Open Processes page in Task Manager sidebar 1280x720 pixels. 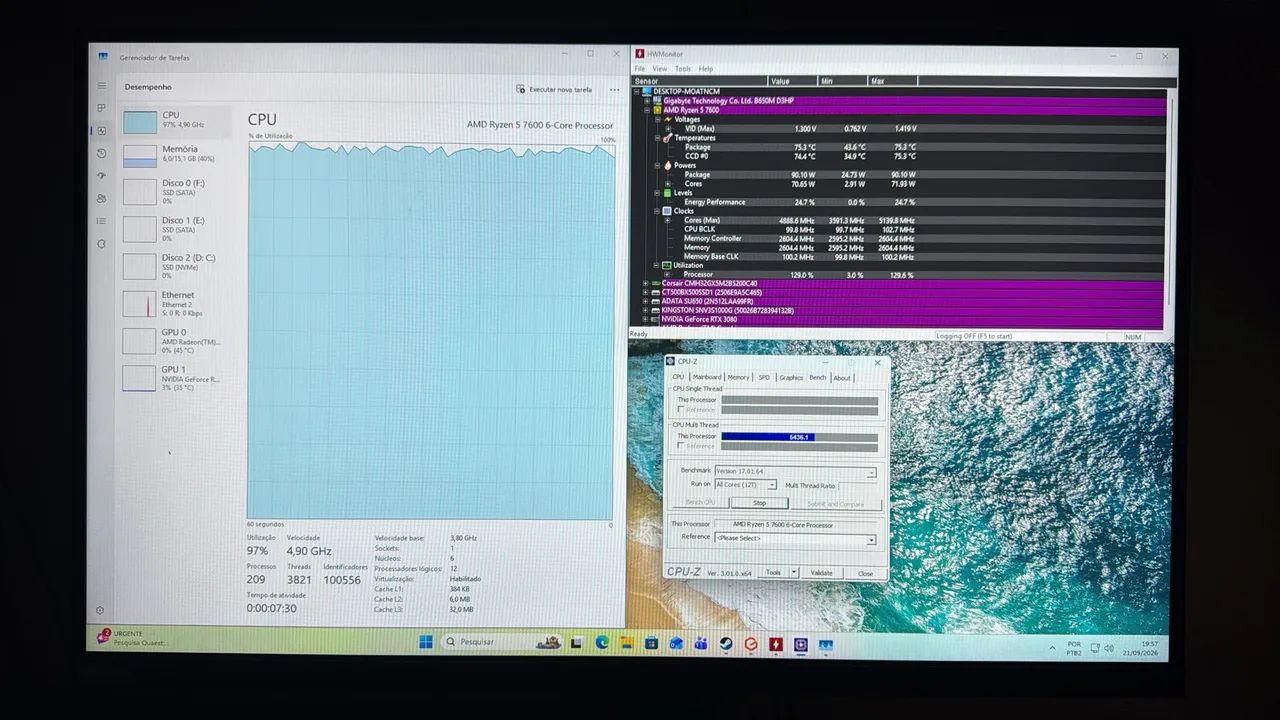tap(101, 108)
